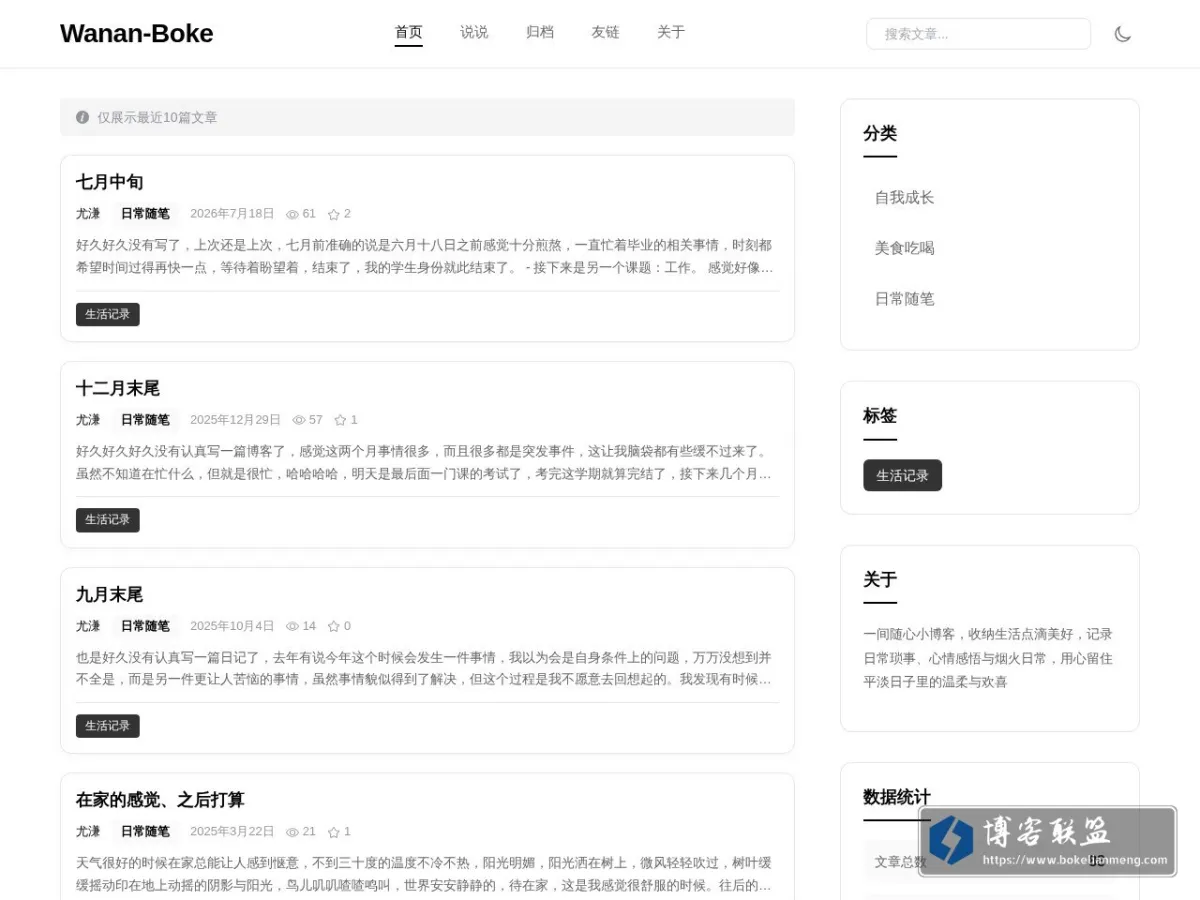The width and height of the screenshot is (1200, 900).
Task: Click the 十二月末尾 post excerpt text
Action: (x=425, y=462)
